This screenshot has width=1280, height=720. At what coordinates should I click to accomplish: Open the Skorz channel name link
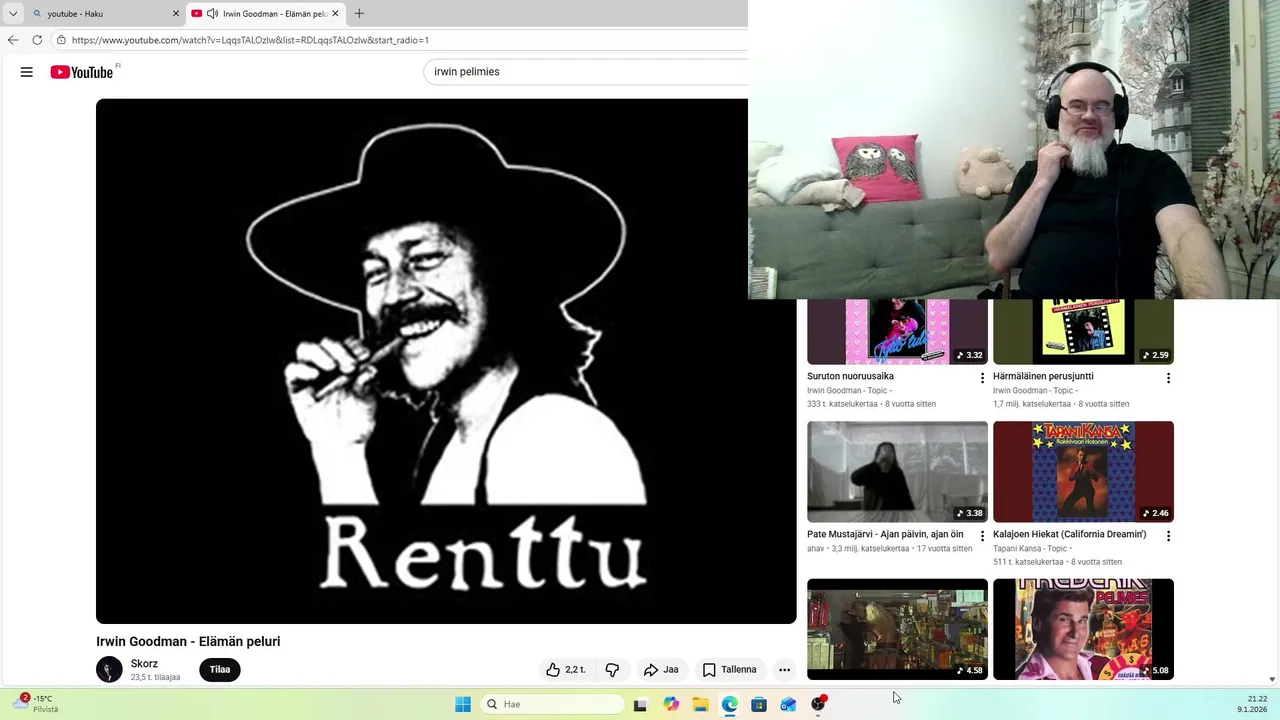point(144,664)
